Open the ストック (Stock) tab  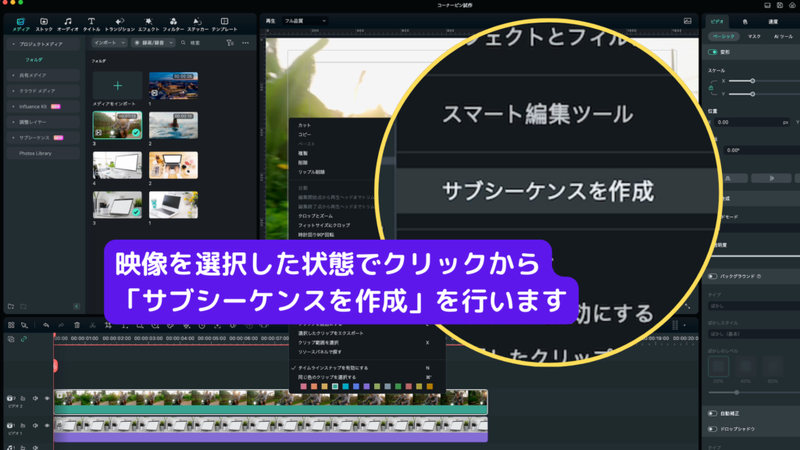pos(44,24)
